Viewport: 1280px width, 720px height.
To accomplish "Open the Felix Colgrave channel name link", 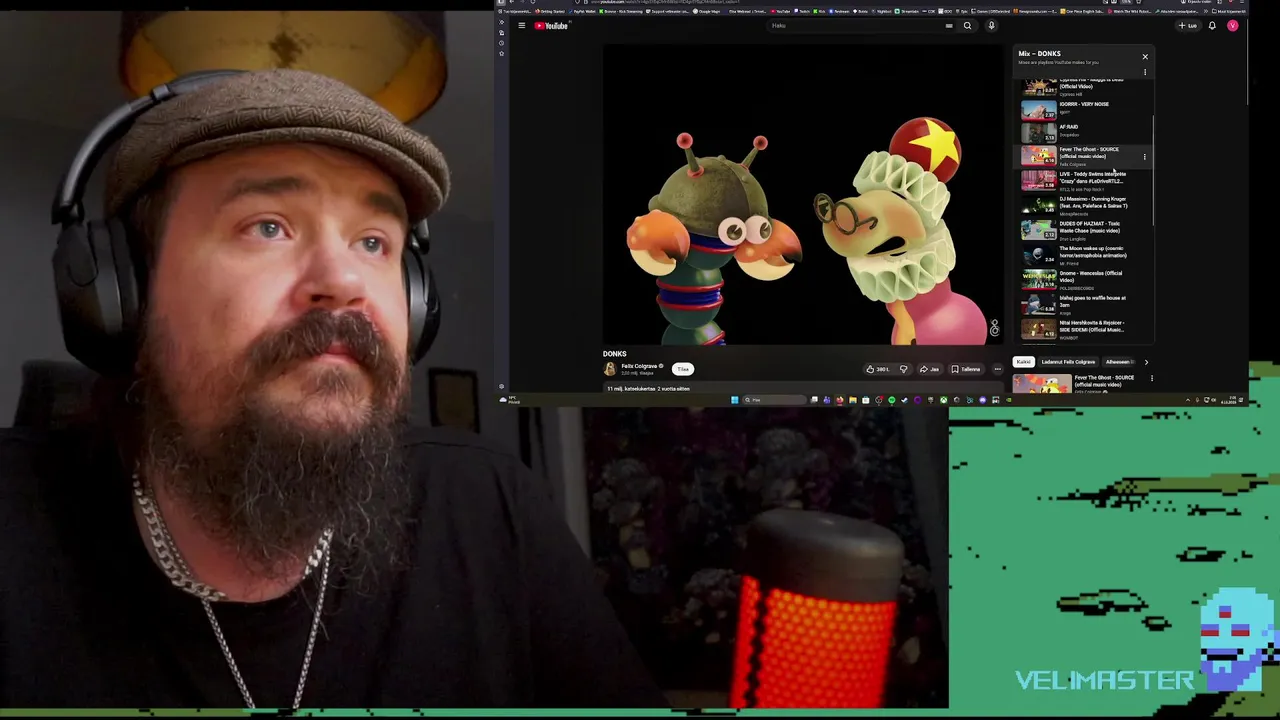I will point(639,366).
